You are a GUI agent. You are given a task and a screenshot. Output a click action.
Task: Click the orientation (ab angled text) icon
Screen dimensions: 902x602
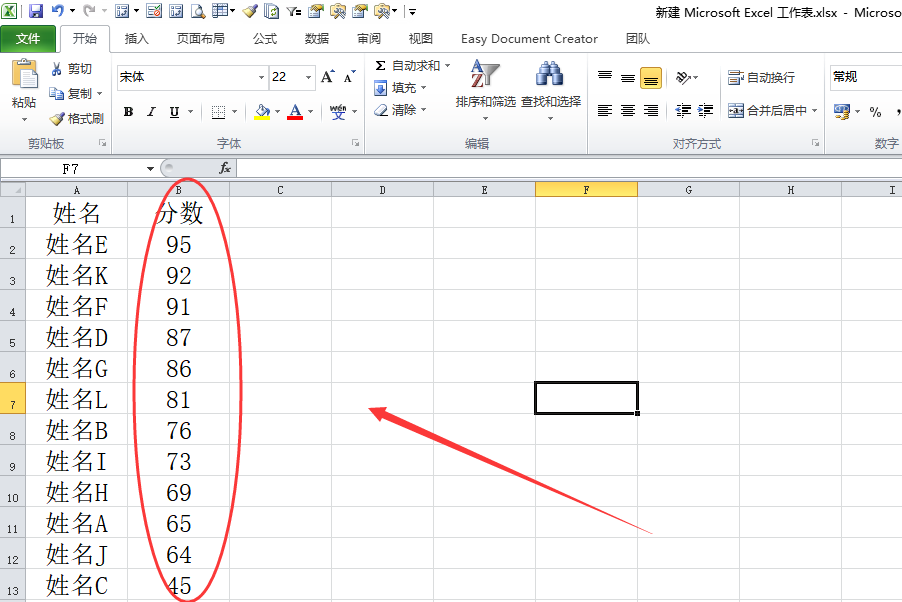683,77
